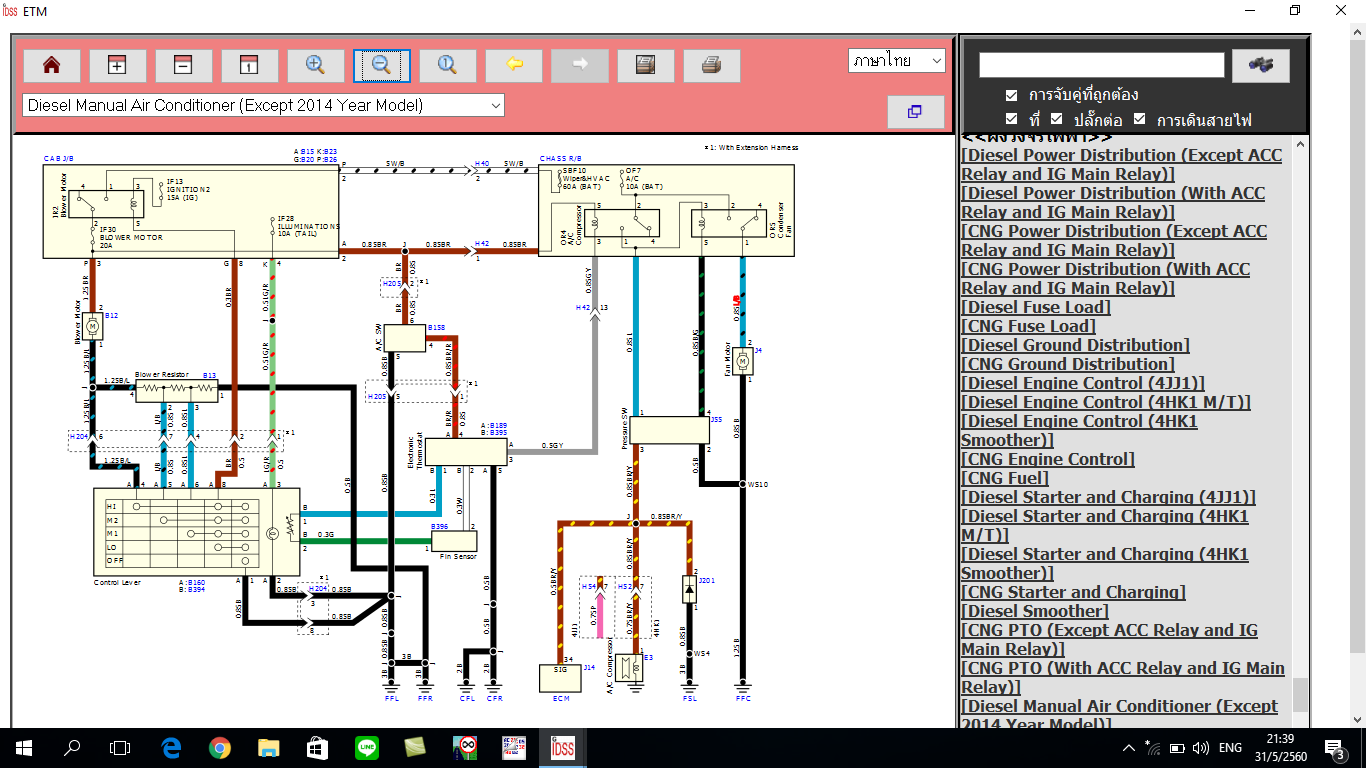Toggle the การเดินสายไฟ checkbox
This screenshot has height=768, width=1366.
[1139, 120]
